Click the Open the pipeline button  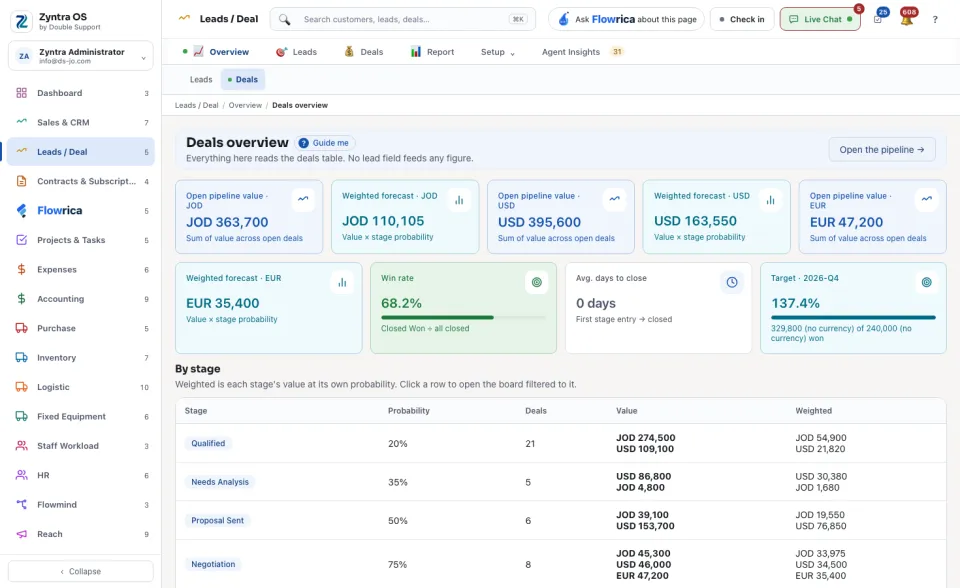pyautogui.click(x=882, y=149)
